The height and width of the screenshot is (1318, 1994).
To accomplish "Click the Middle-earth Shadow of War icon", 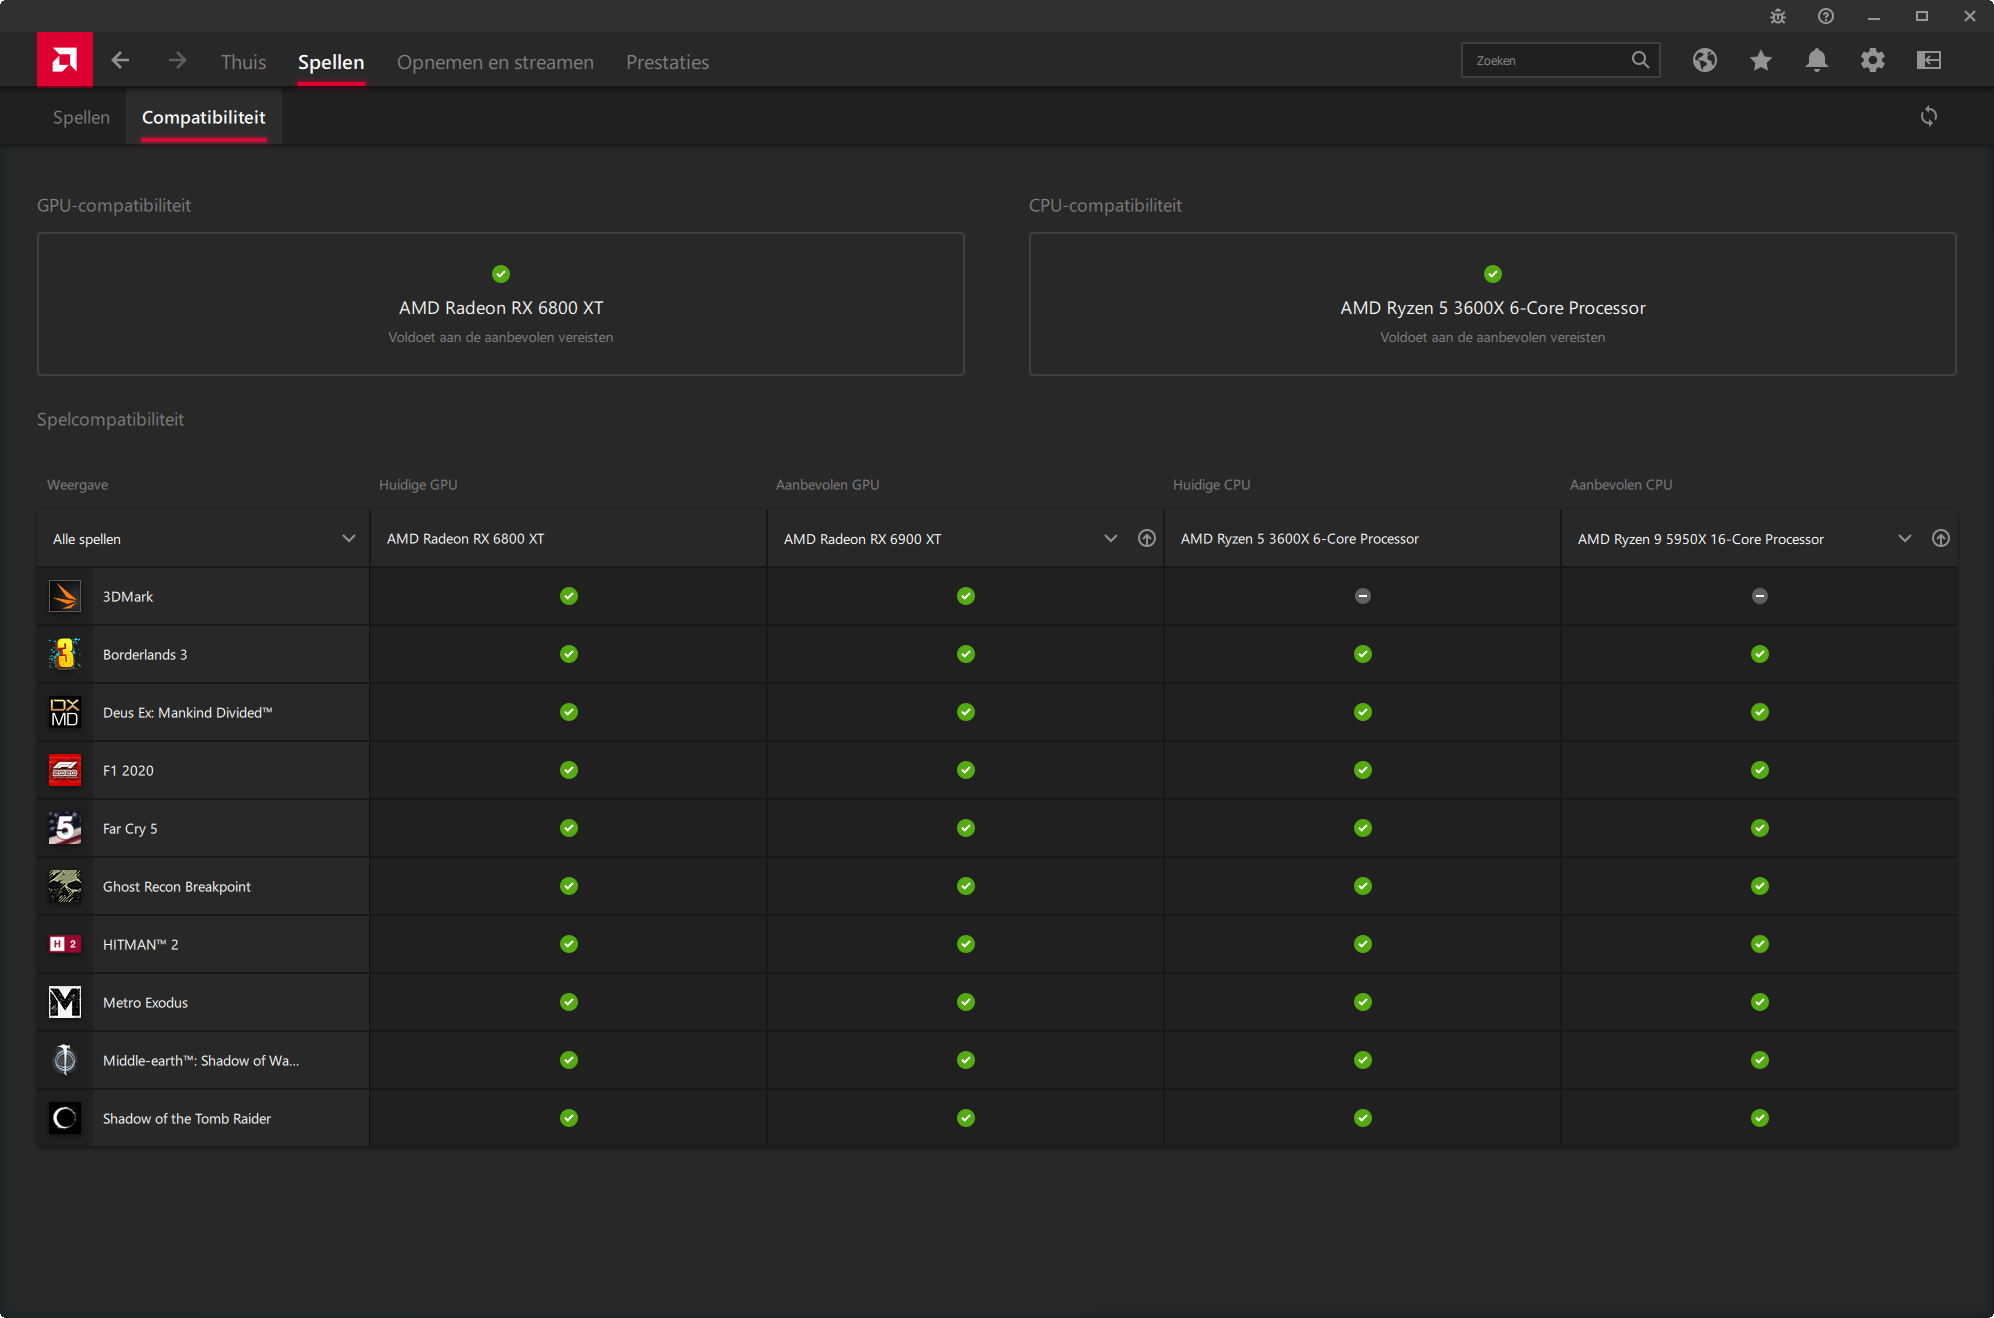I will [x=65, y=1061].
